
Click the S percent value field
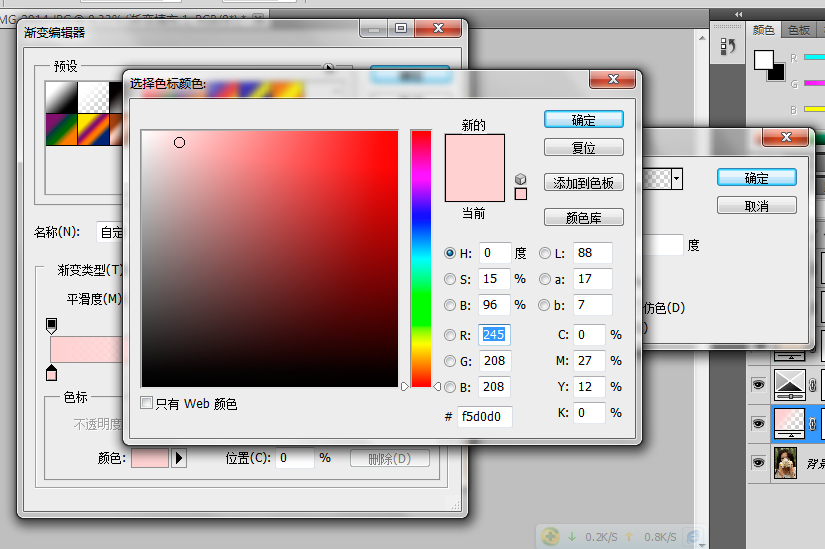(x=494, y=279)
